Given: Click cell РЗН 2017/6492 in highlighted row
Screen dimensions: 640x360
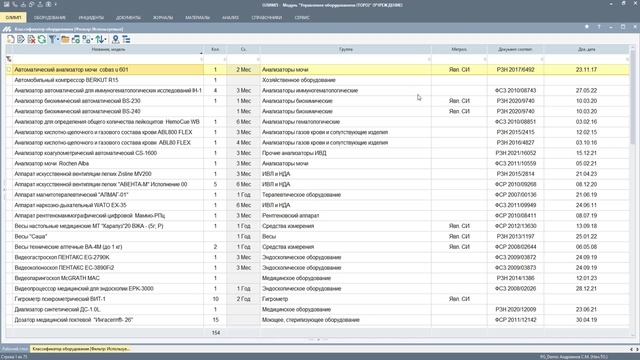Looking at the screenshot, I should pyautogui.click(x=515, y=69).
